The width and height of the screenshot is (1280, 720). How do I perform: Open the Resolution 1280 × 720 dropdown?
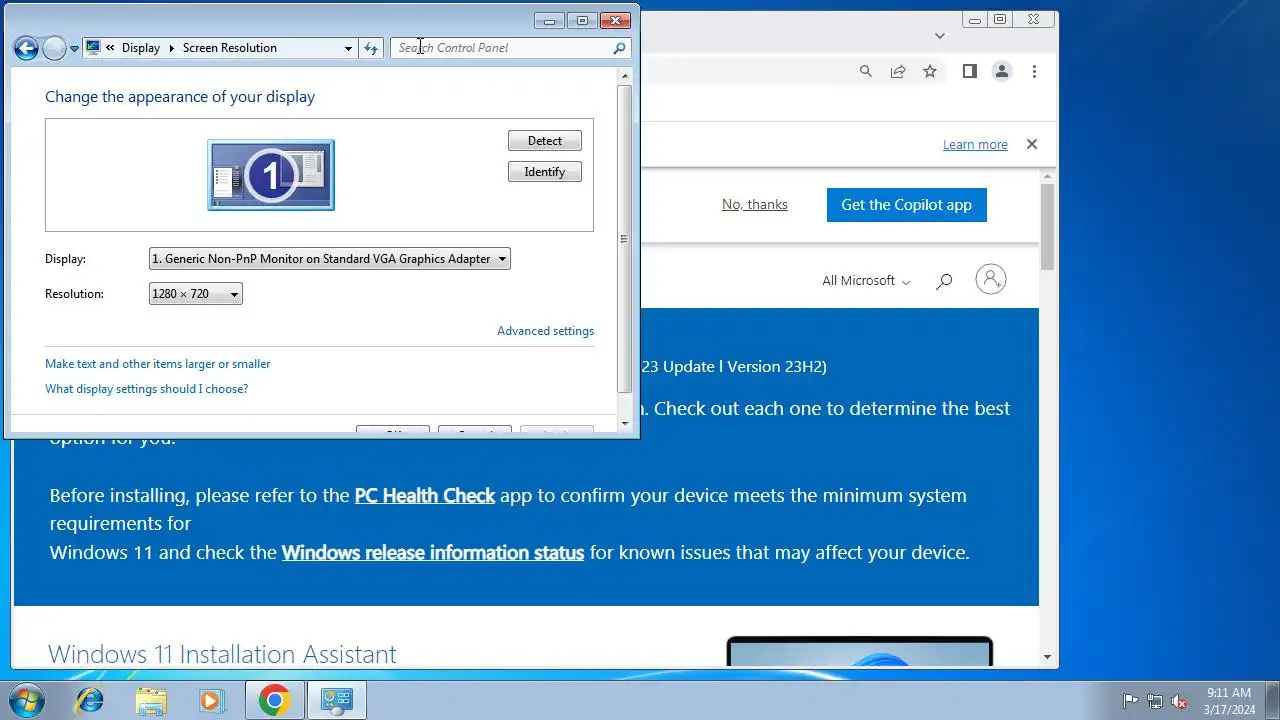195,294
